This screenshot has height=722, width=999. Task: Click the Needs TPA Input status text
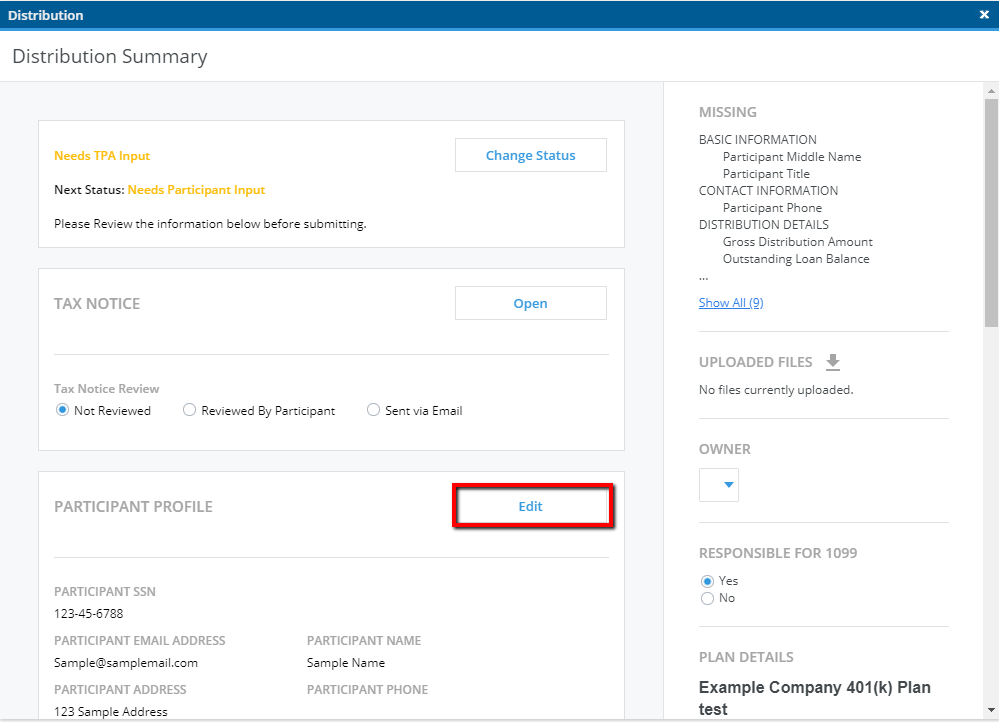coord(102,155)
